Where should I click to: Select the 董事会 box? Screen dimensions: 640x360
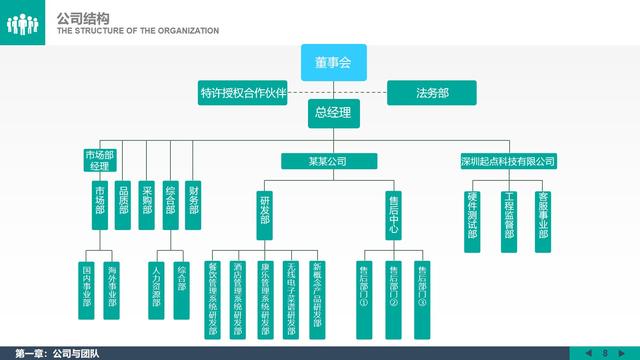tap(333, 62)
